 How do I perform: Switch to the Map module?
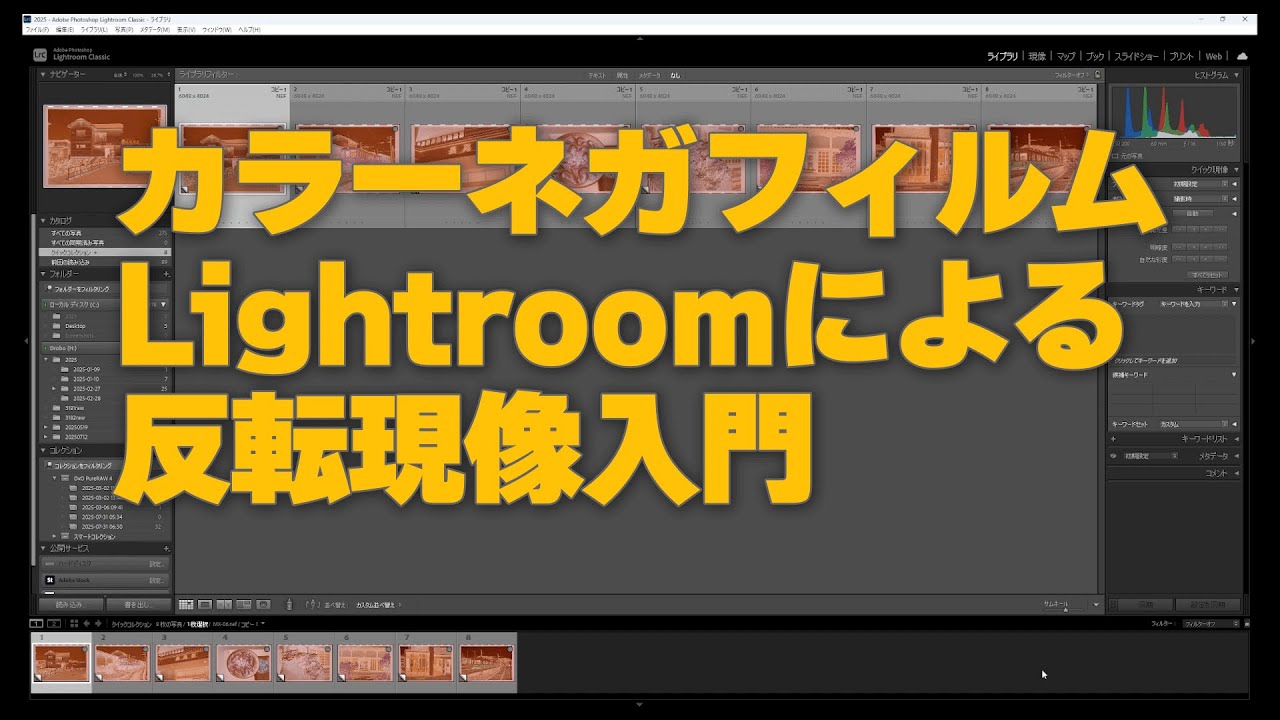tap(1066, 57)
